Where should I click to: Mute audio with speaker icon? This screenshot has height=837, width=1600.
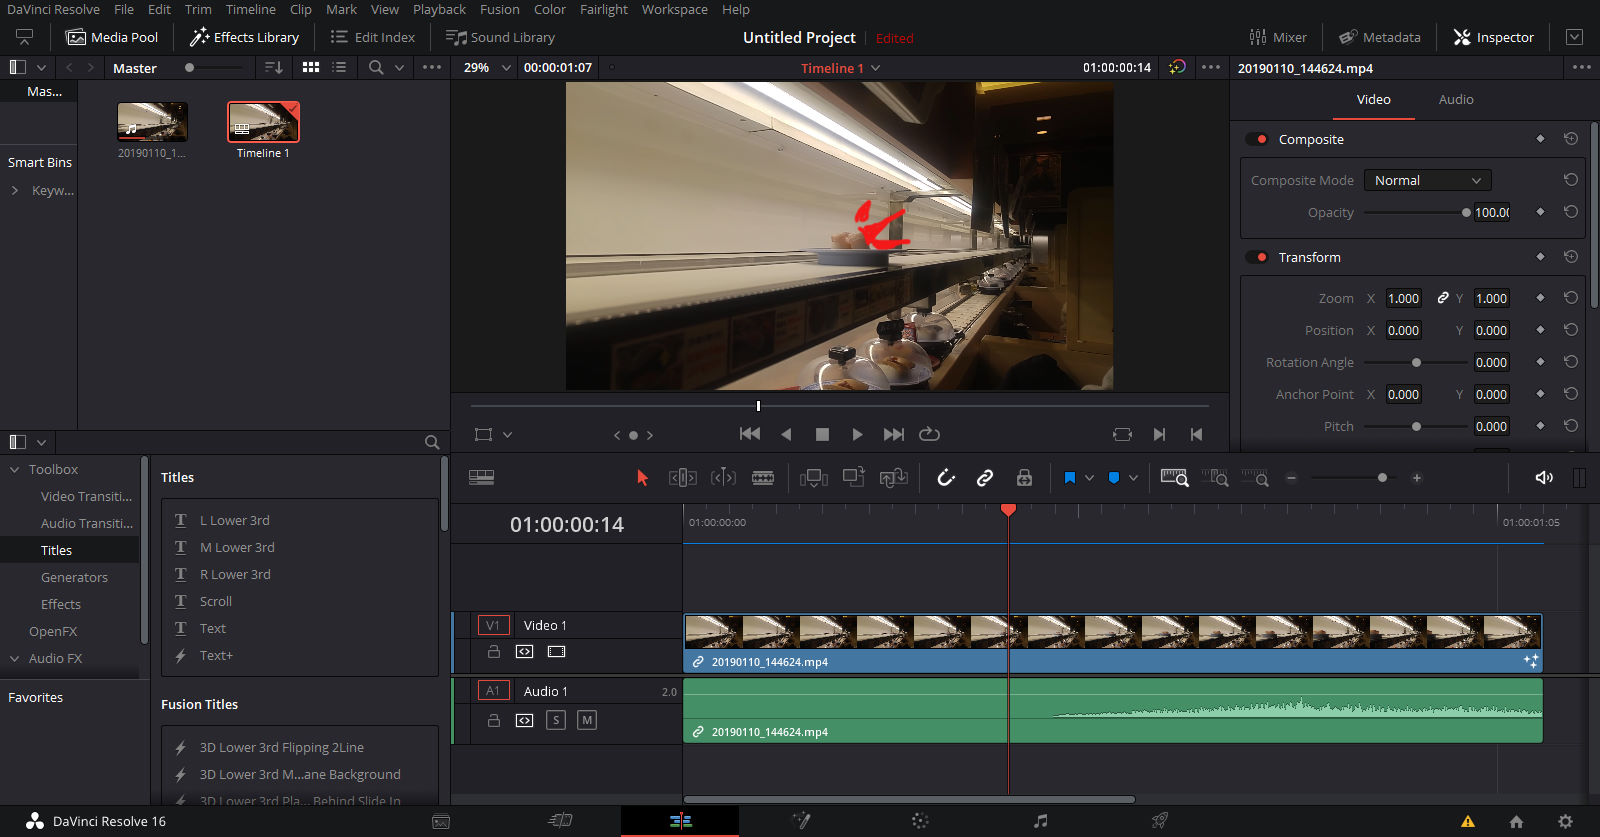pos(1544,478)
